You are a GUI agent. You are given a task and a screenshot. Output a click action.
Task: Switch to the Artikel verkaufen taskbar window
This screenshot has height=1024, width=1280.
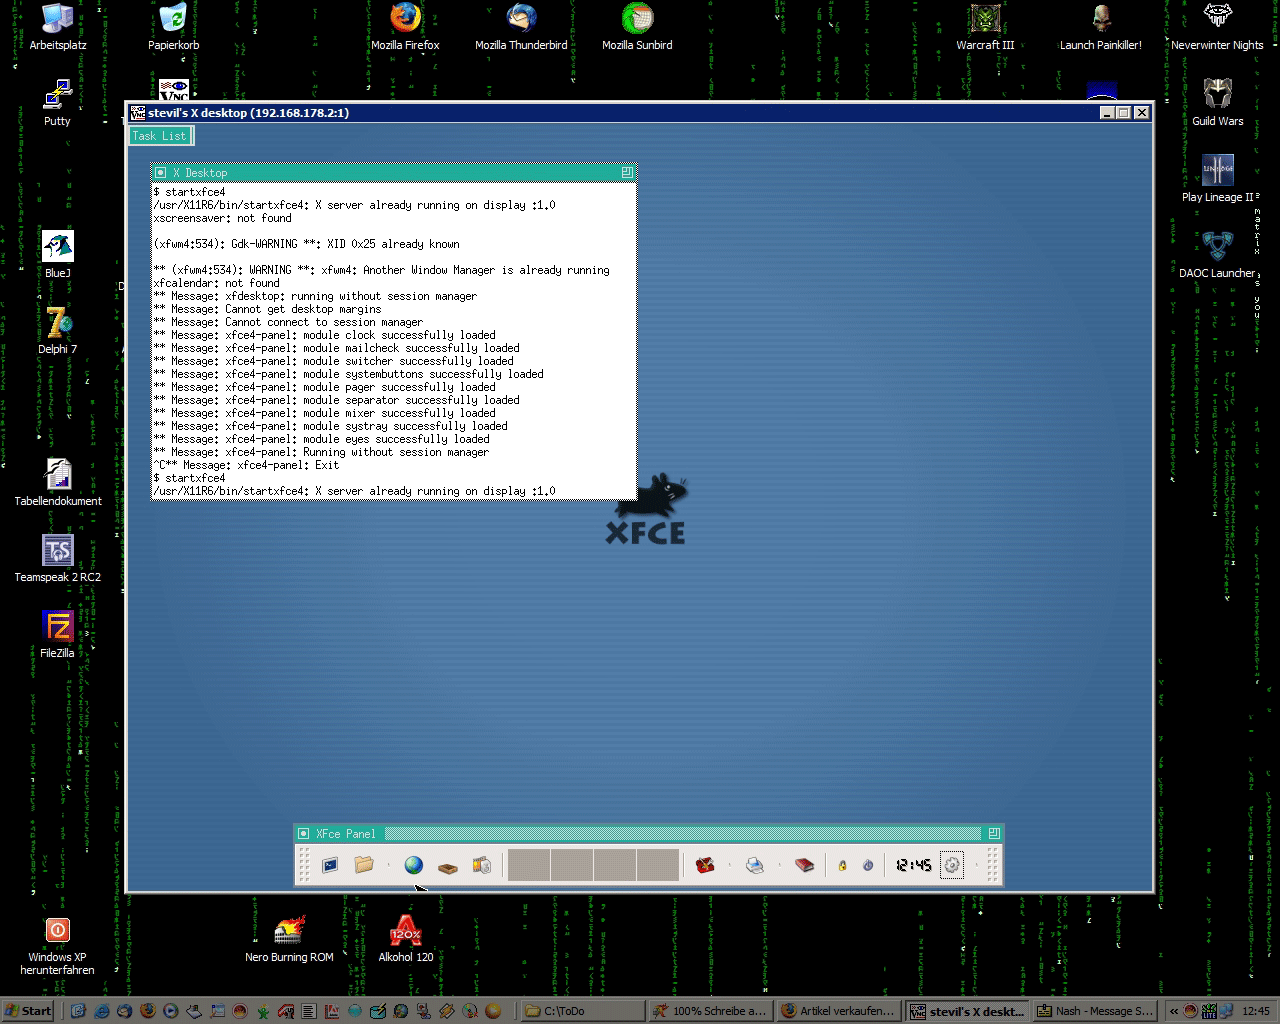pyautogui.click(x=838, y=1011)
